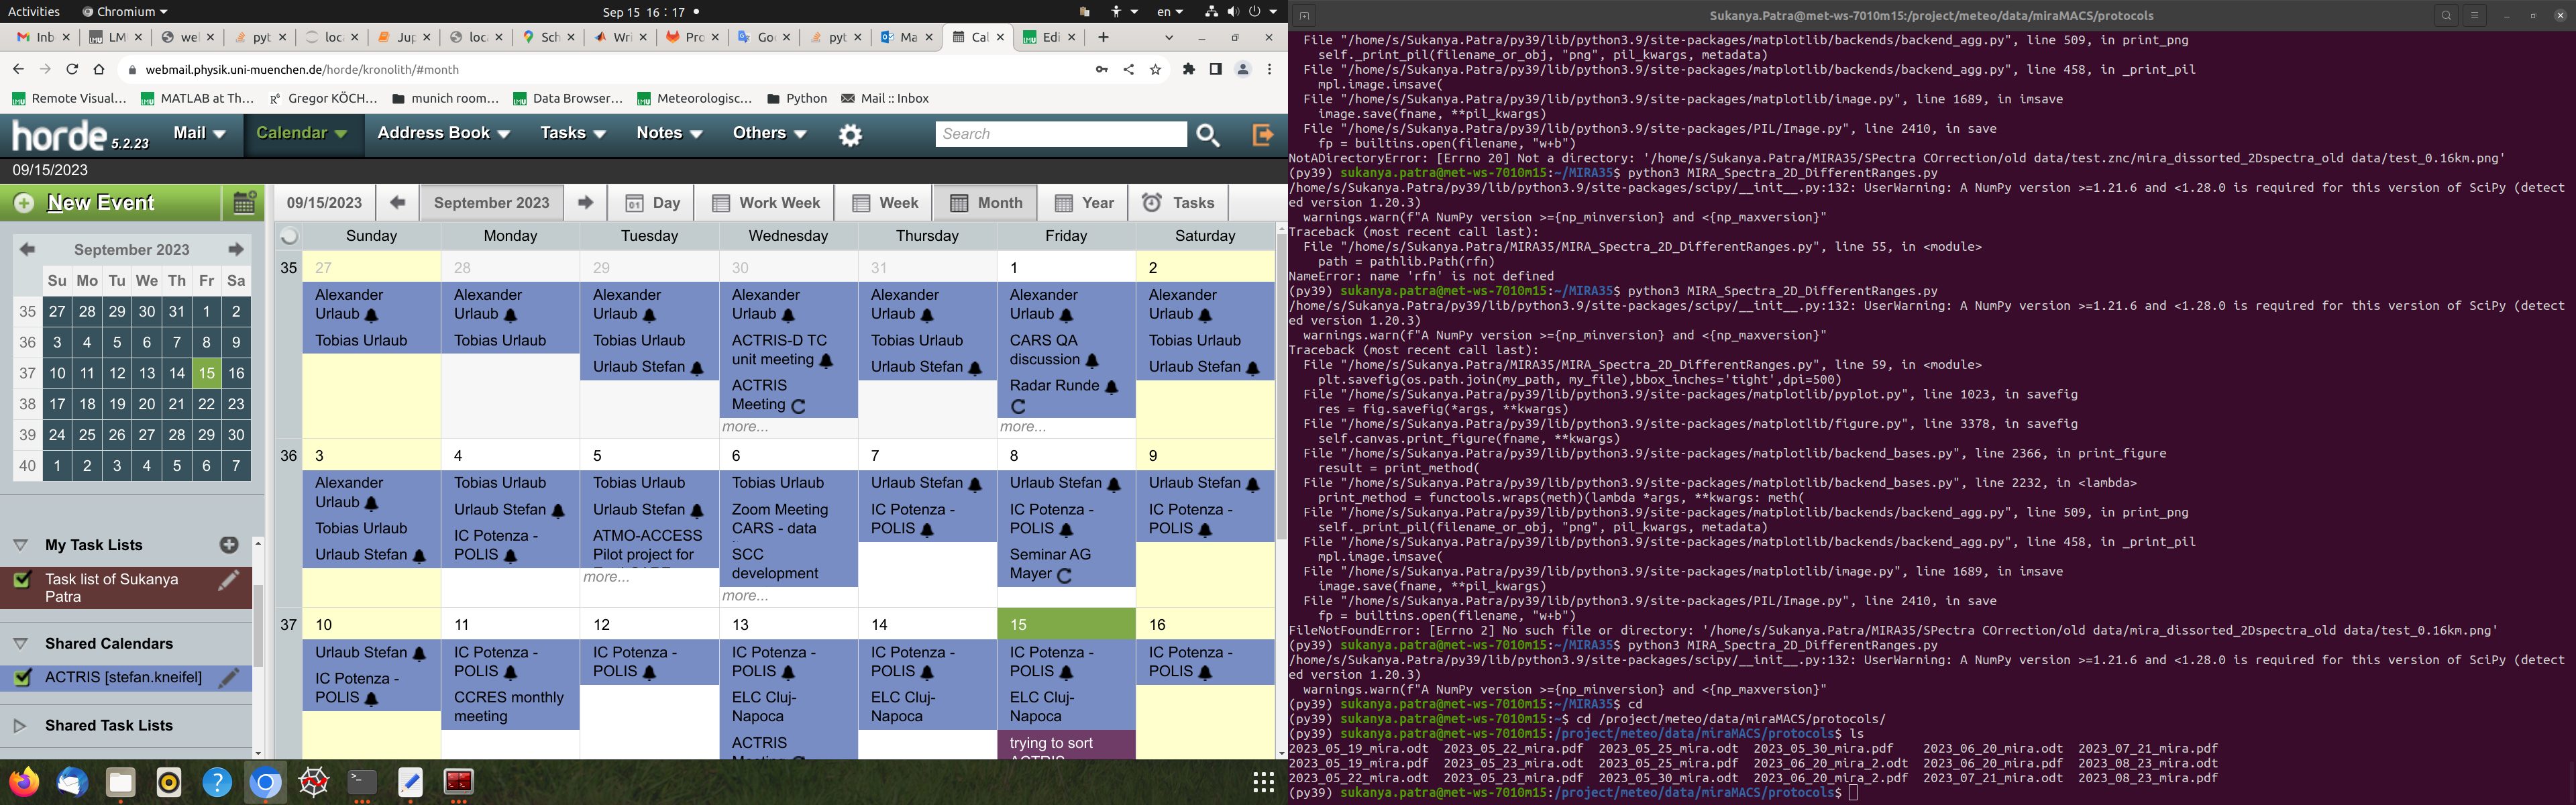Image resolution: width=2576 pixels, height=805 pixels.
Task: Collapse the My Task Lists section
Action: point(20,545)
